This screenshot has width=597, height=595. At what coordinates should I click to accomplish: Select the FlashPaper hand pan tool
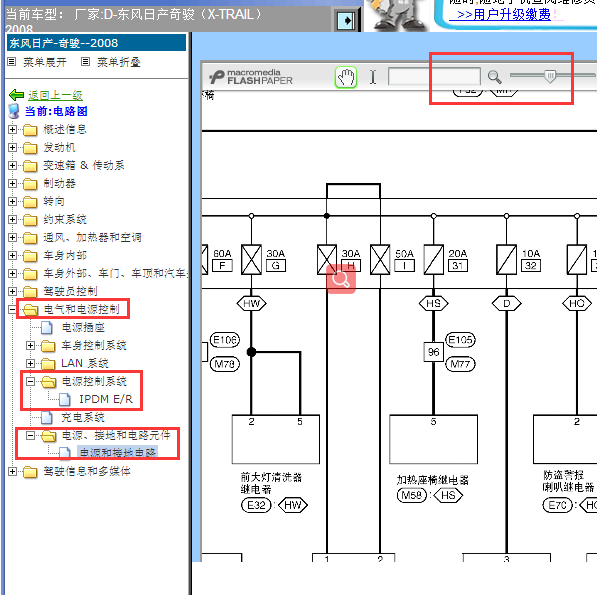(346, 77)
